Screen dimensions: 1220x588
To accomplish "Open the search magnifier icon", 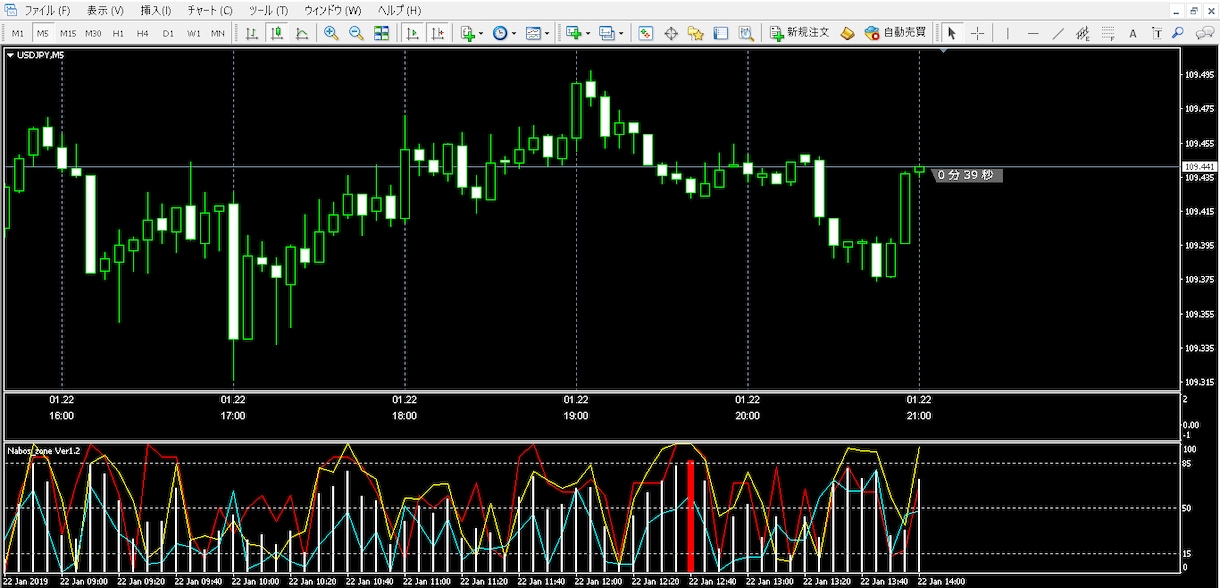I will click(x=1178, y=33).
